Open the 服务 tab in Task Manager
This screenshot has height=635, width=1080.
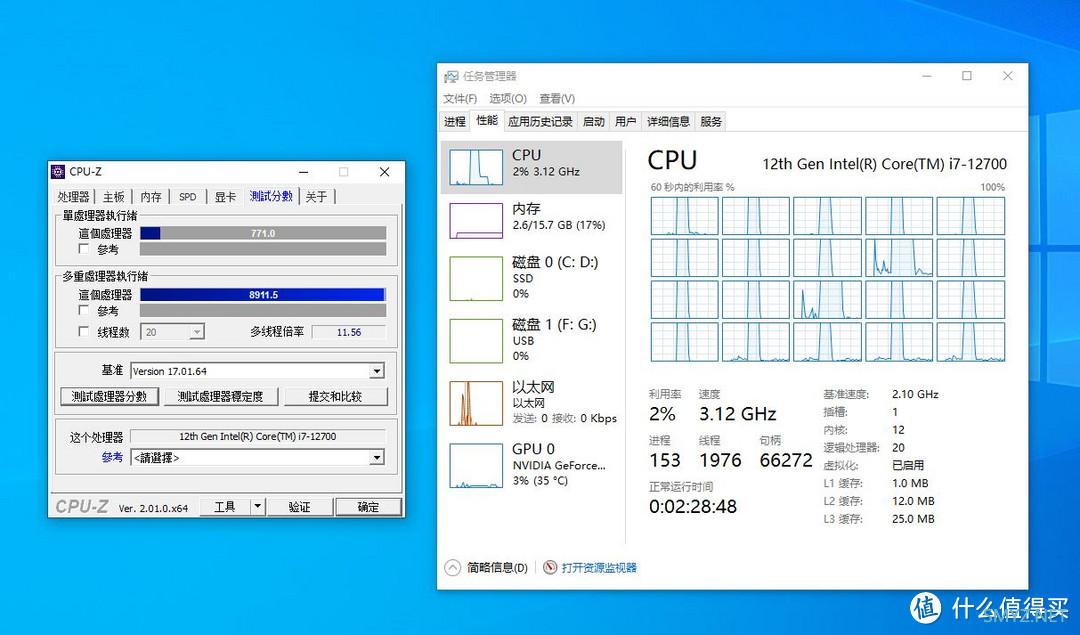(711, 122)
